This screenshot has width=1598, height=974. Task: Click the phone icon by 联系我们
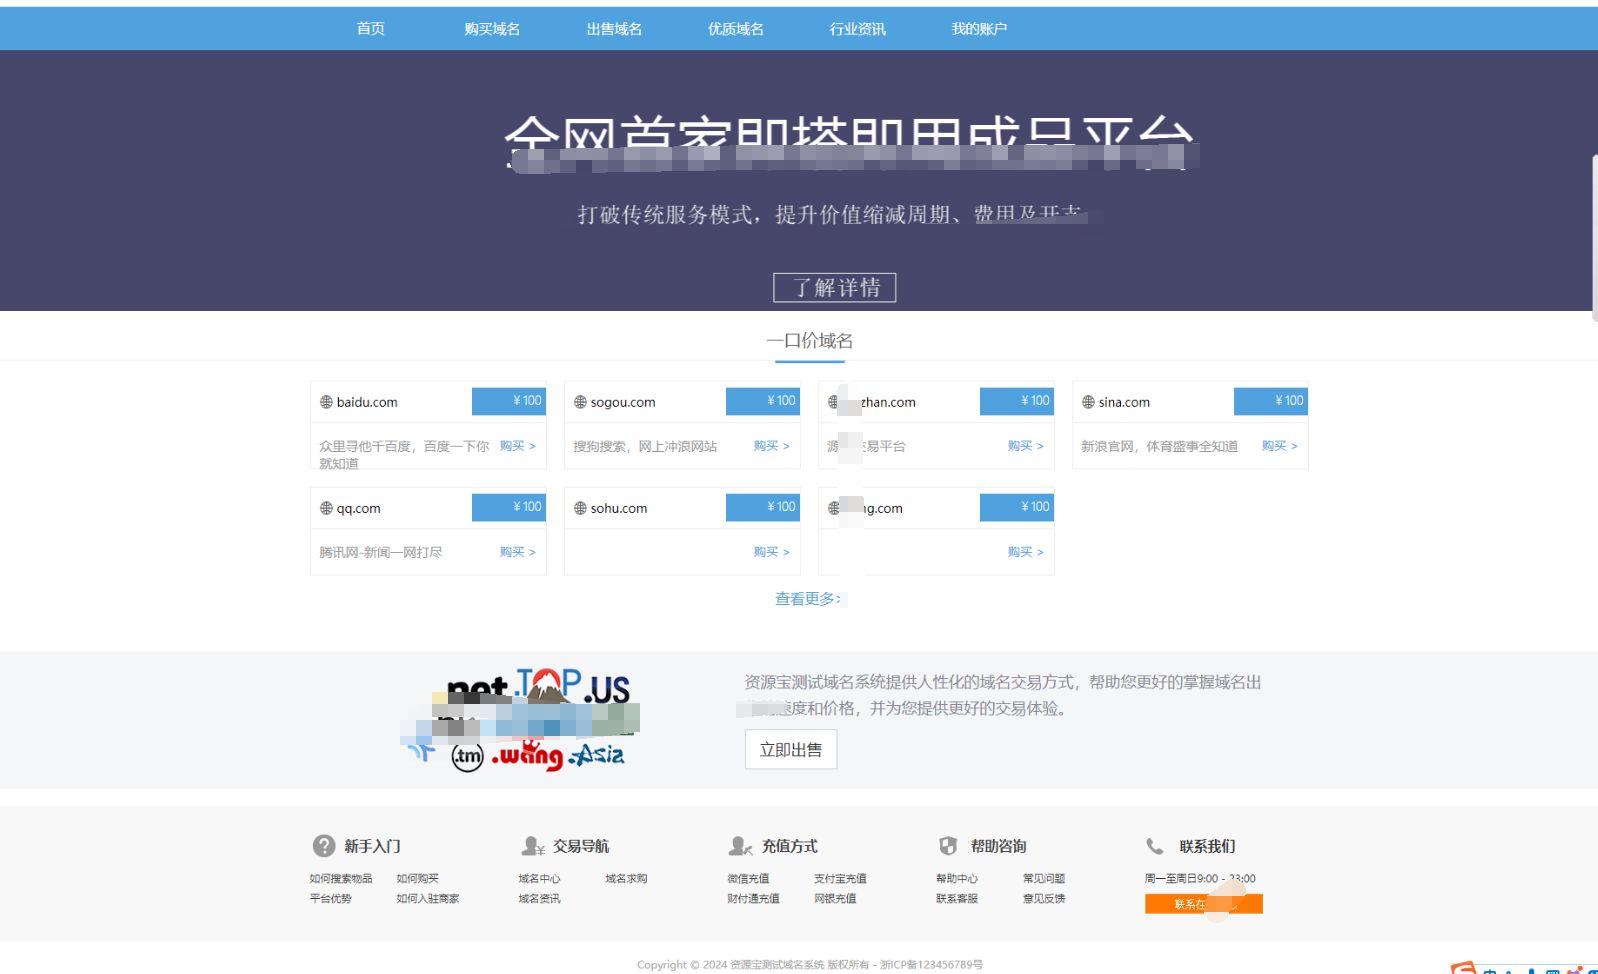pyautogui.click(x=1155, y=846)
